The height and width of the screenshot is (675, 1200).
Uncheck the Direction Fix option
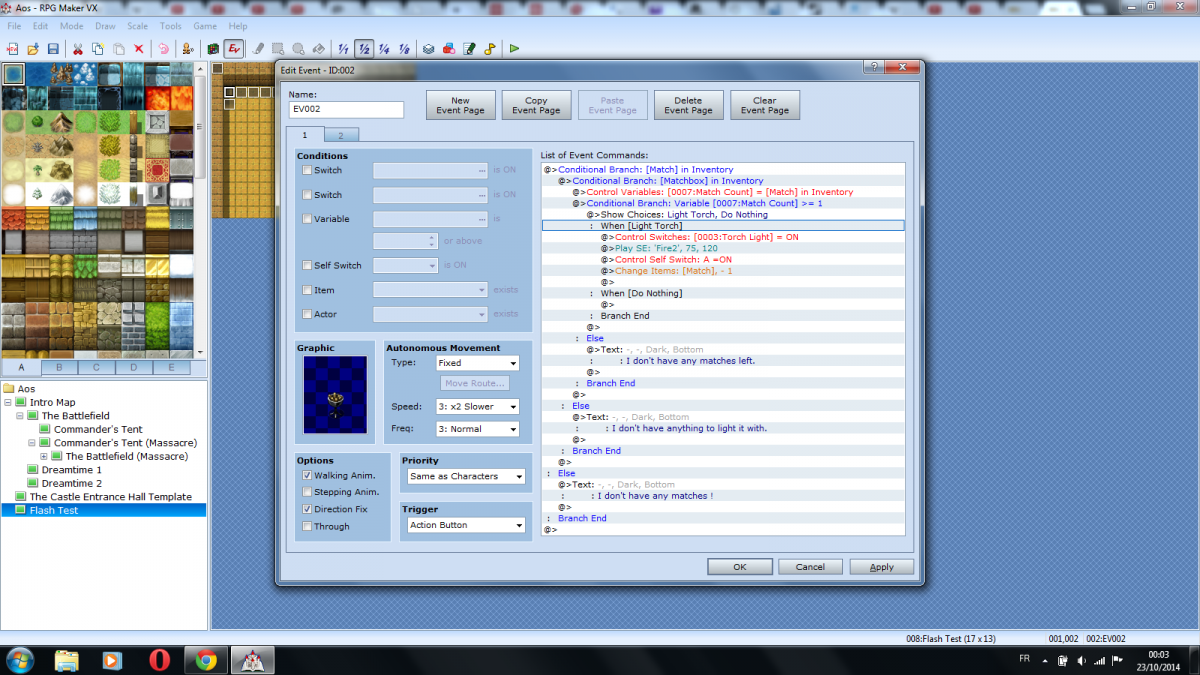tap(307, 509)
